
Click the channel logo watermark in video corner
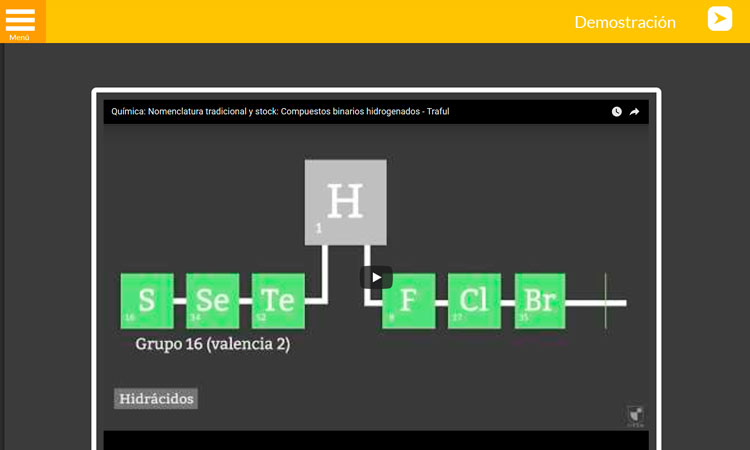coord(634,414)
